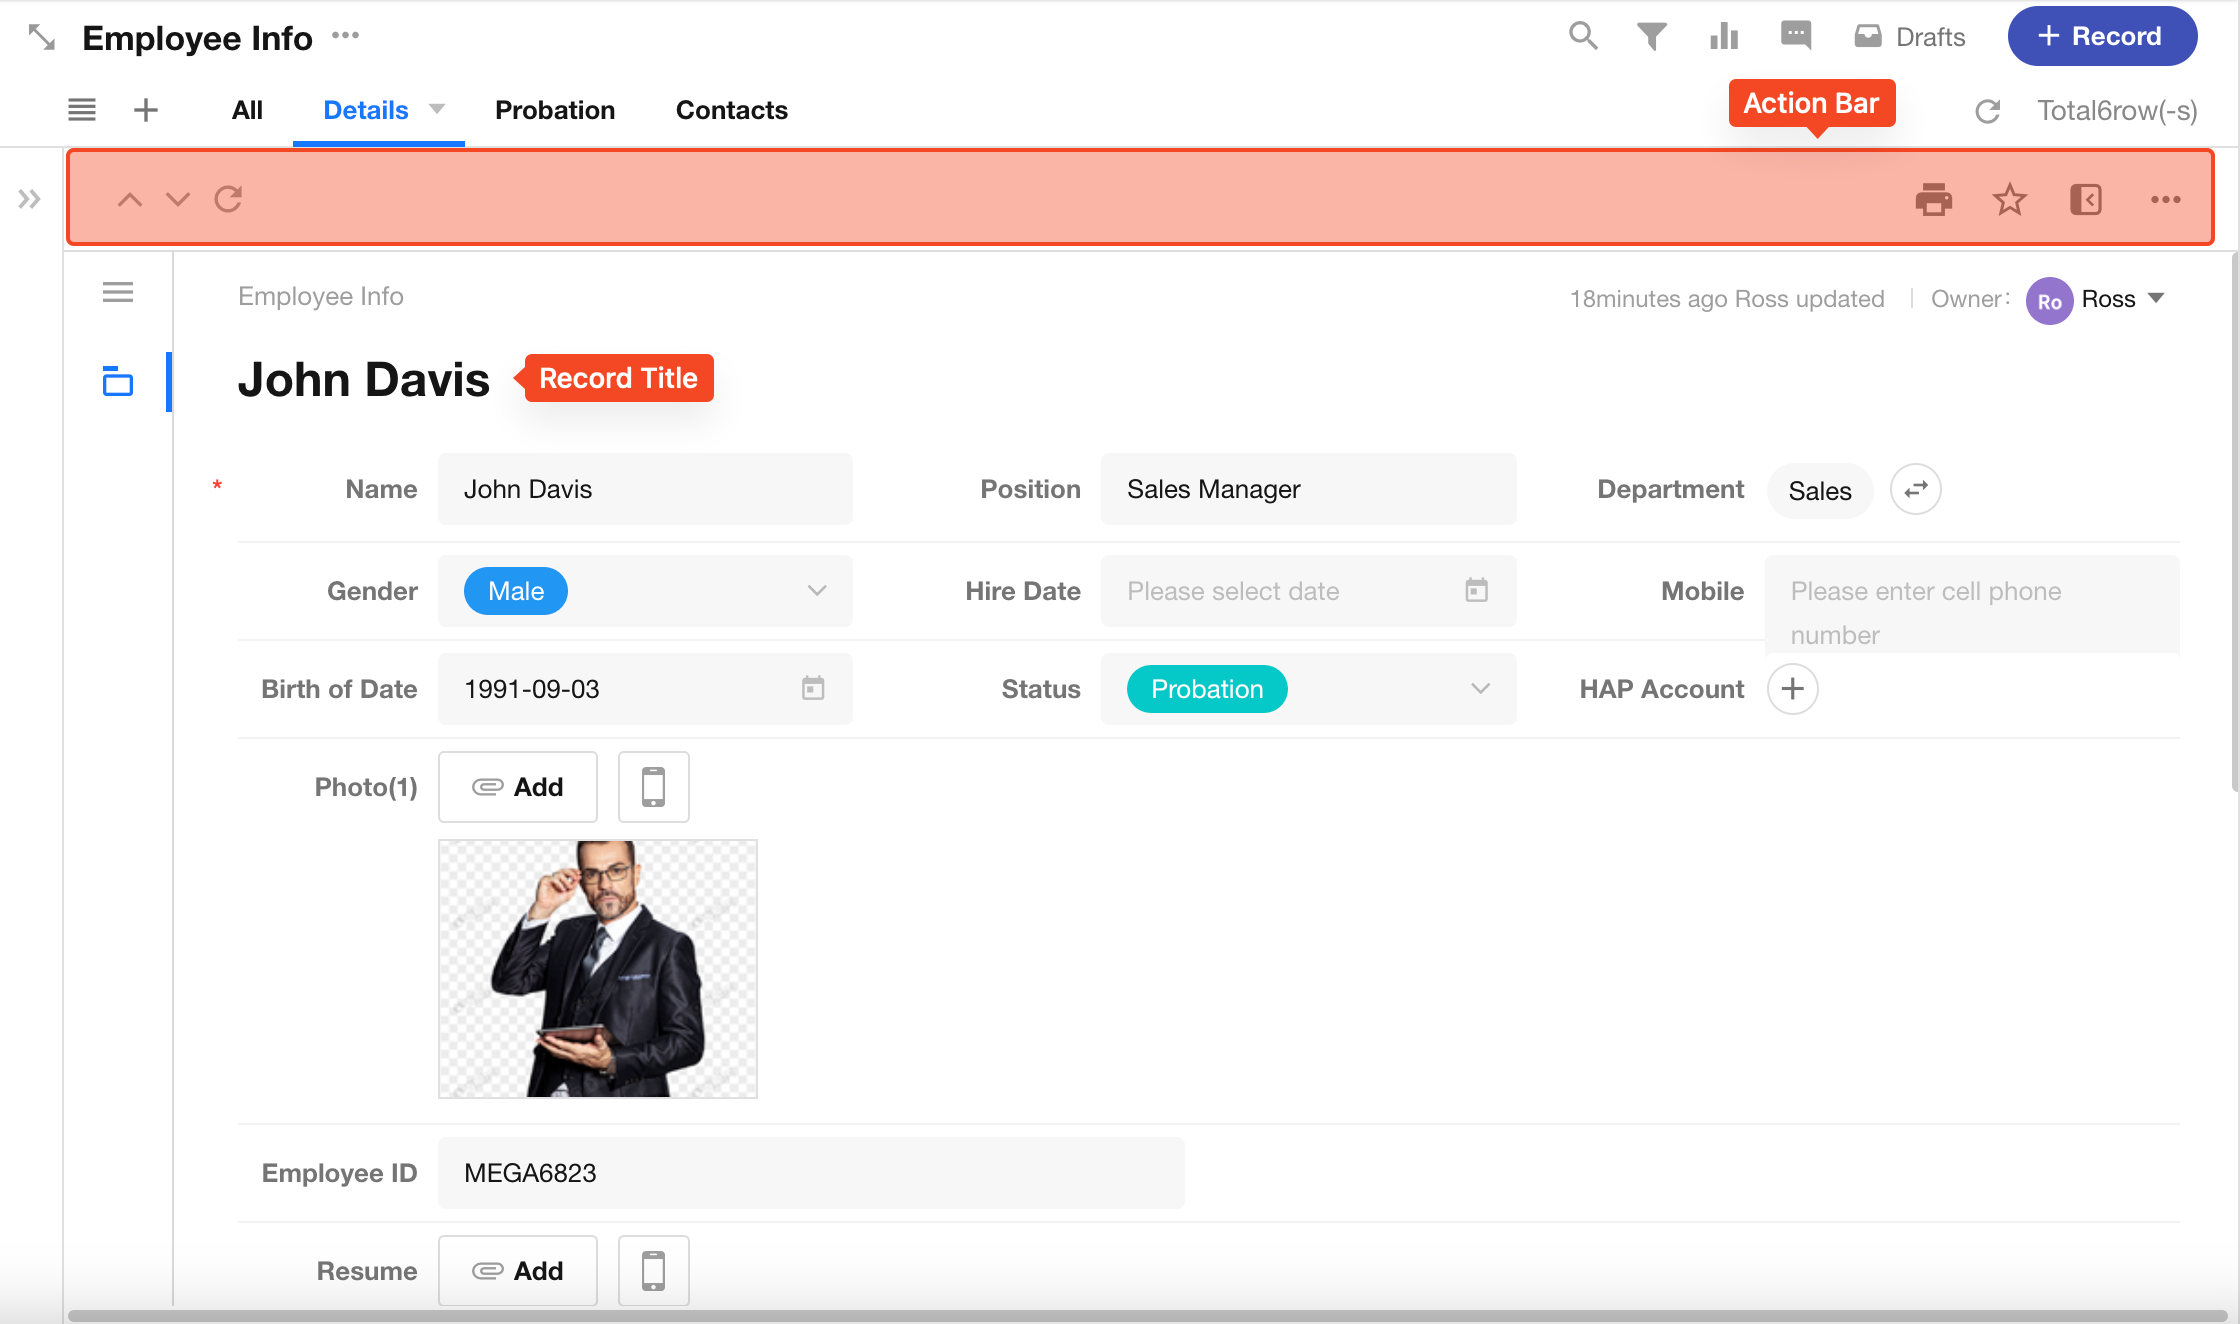
Task: Click the collapse side panel icon
Action: coord(2085,199)
